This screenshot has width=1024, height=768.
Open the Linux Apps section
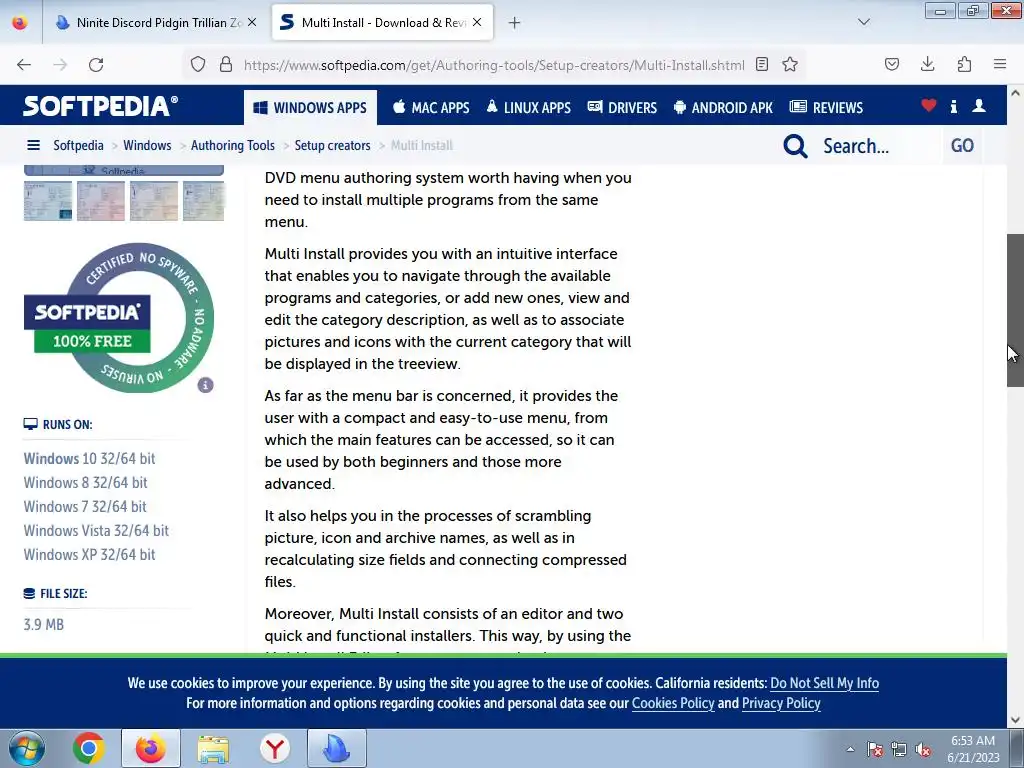coord(528,108)
